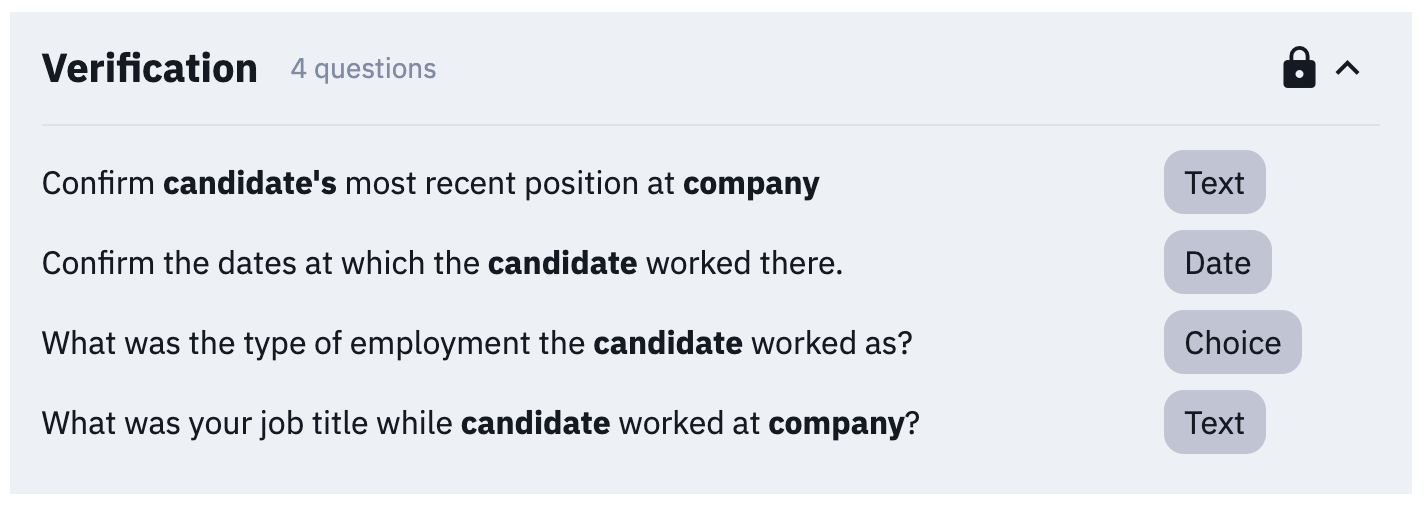
Task: Select the question about your job title
Action: click(x=480, y=424)
